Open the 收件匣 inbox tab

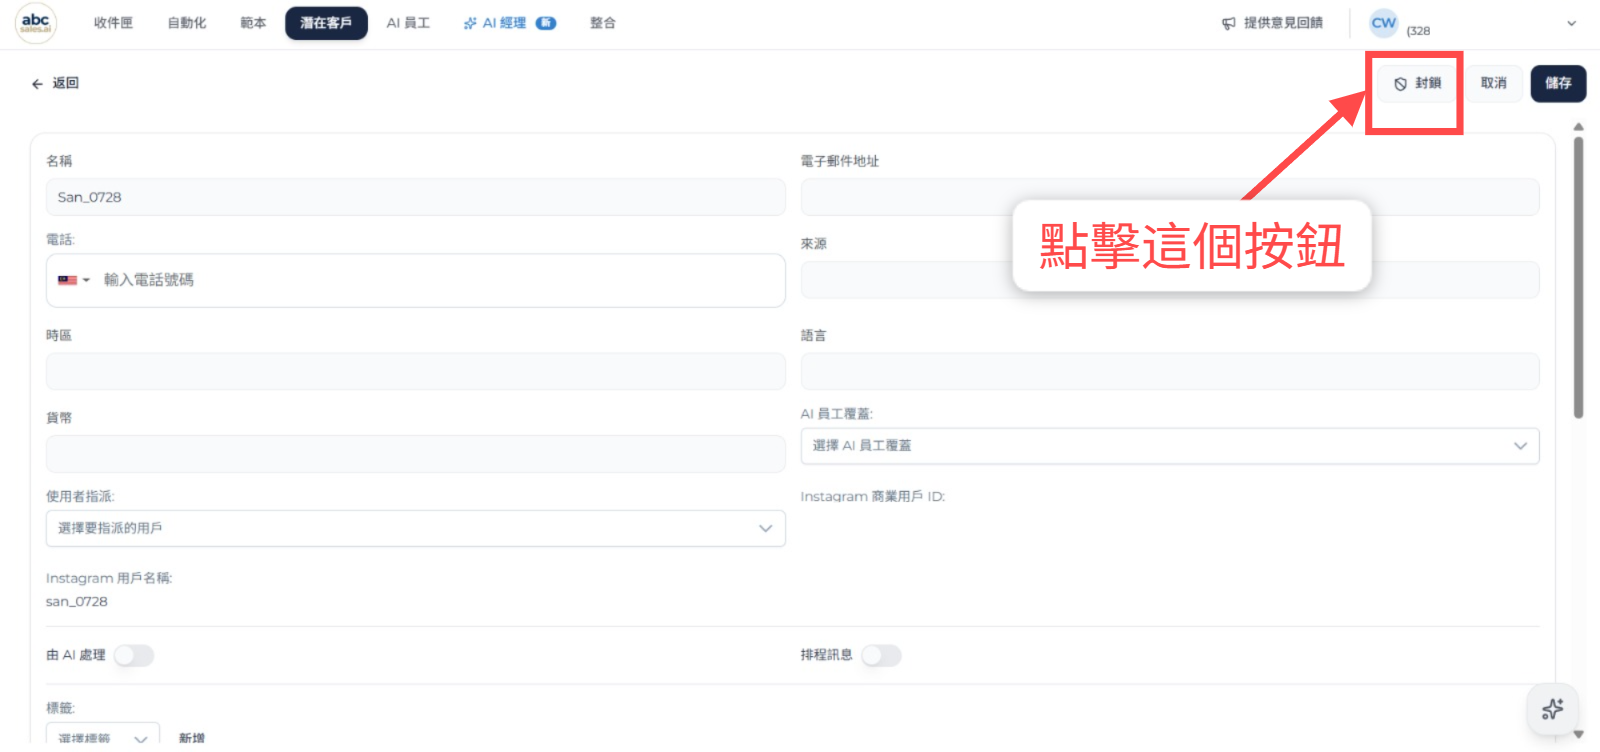(x=113, y=23)
